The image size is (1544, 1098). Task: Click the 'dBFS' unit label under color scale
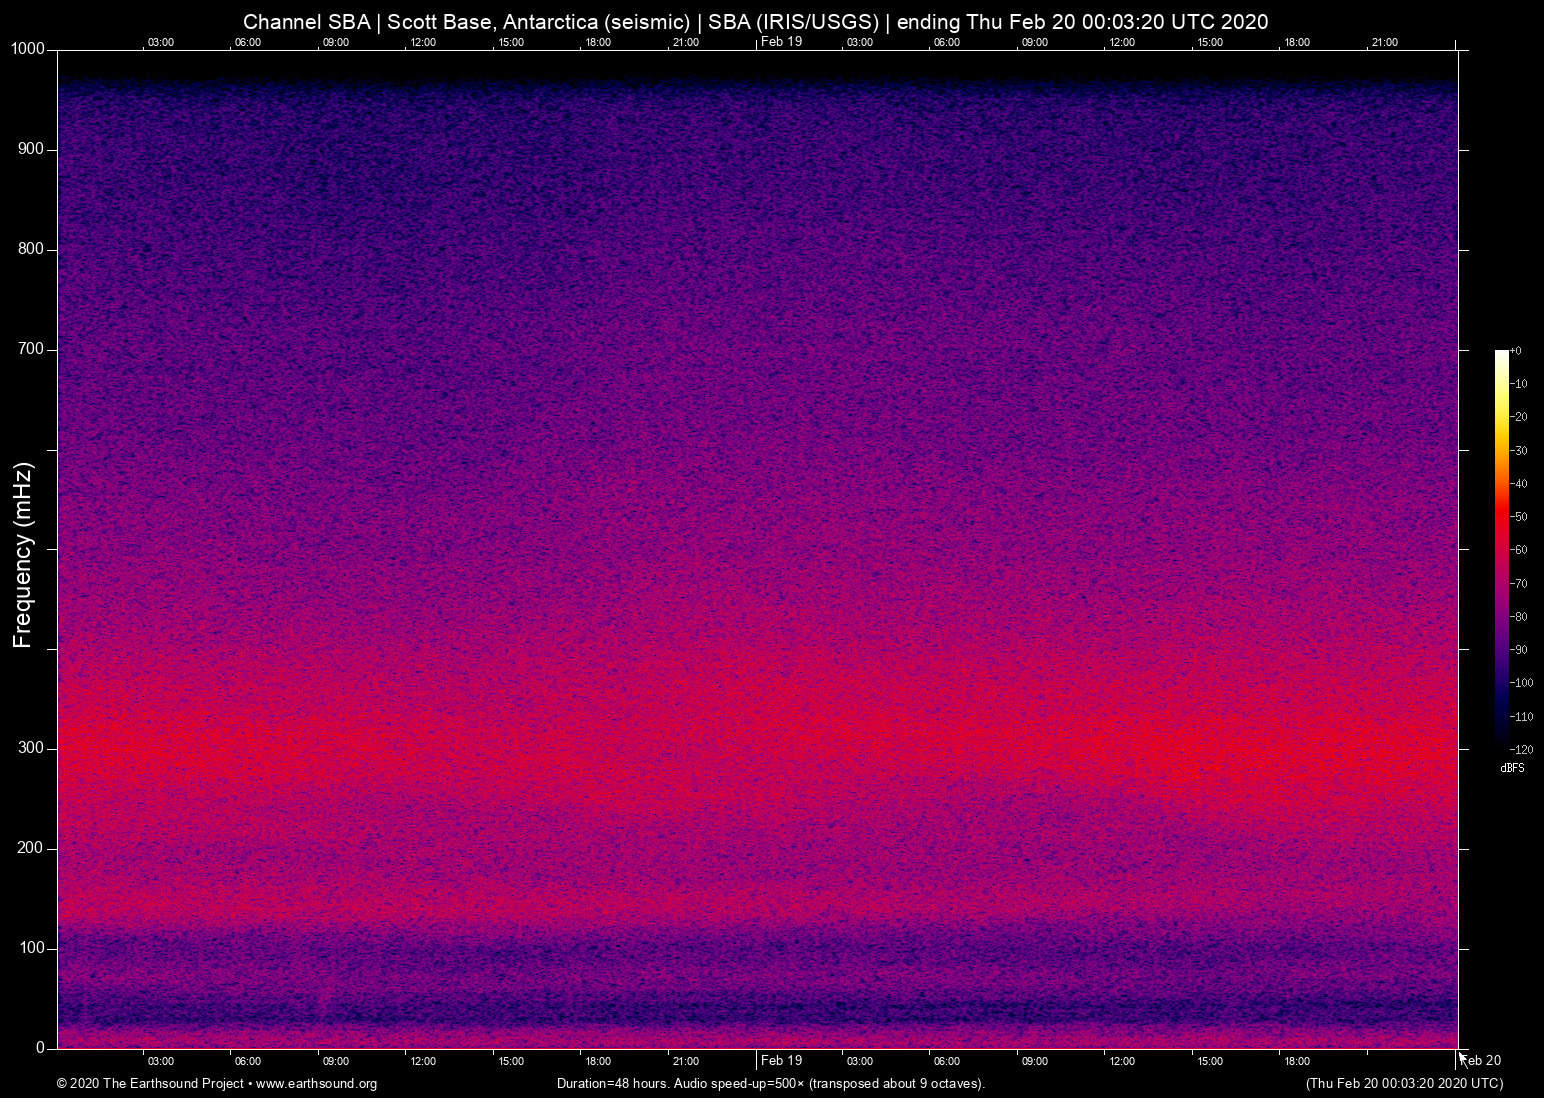[x=1512, y=768]
